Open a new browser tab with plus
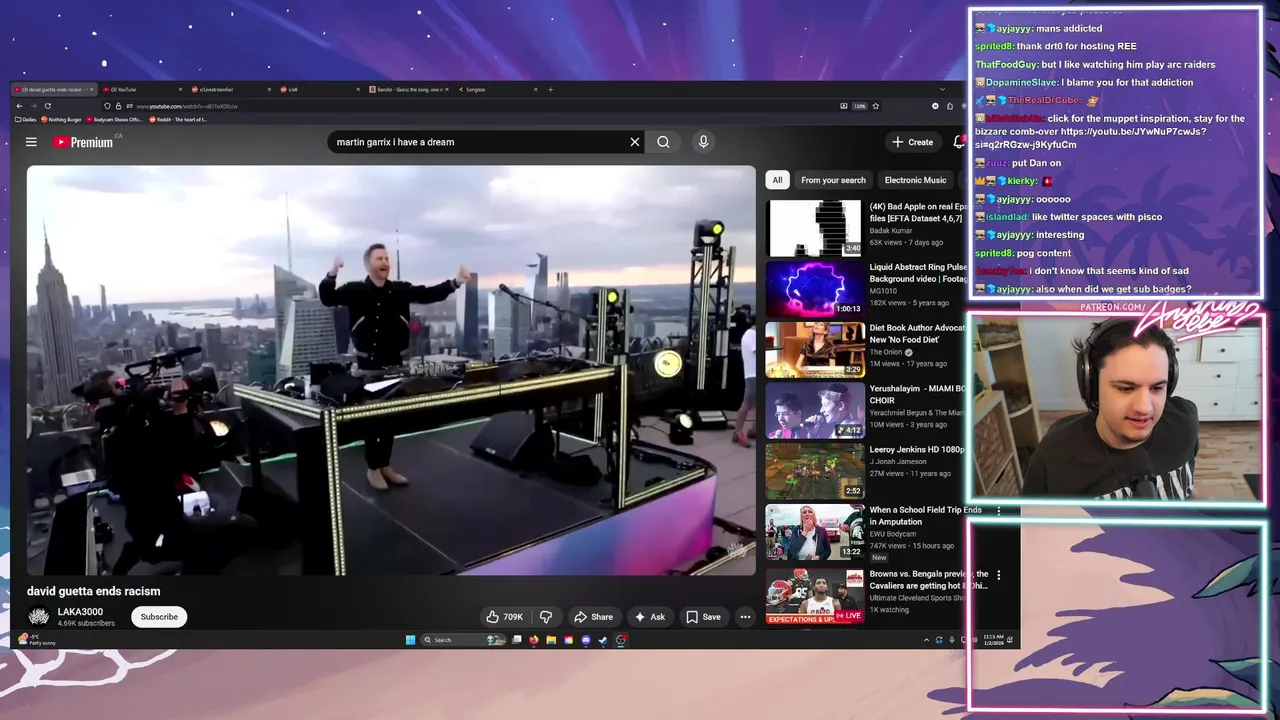Image resolution: width=1280 pixels, height=720 pixels. (x=550, y=89)
